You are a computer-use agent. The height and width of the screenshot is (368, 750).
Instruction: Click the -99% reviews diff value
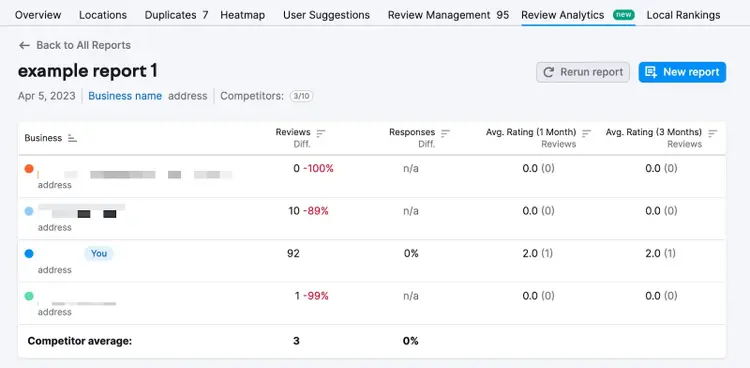[316, 296]
